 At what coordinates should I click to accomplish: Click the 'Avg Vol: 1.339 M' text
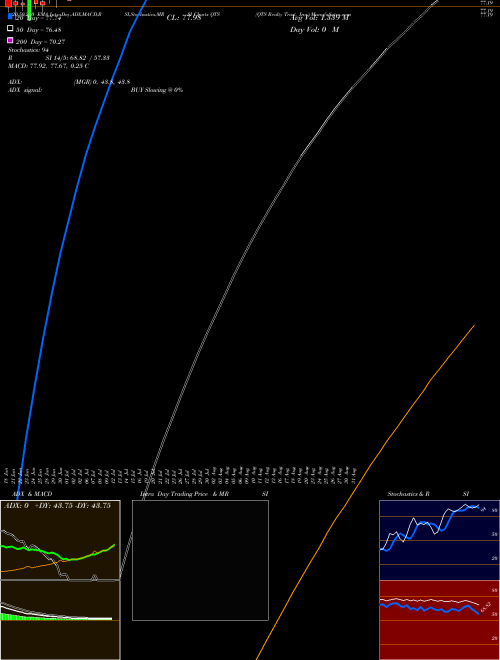pyautogui.click(x=320, y=18)
